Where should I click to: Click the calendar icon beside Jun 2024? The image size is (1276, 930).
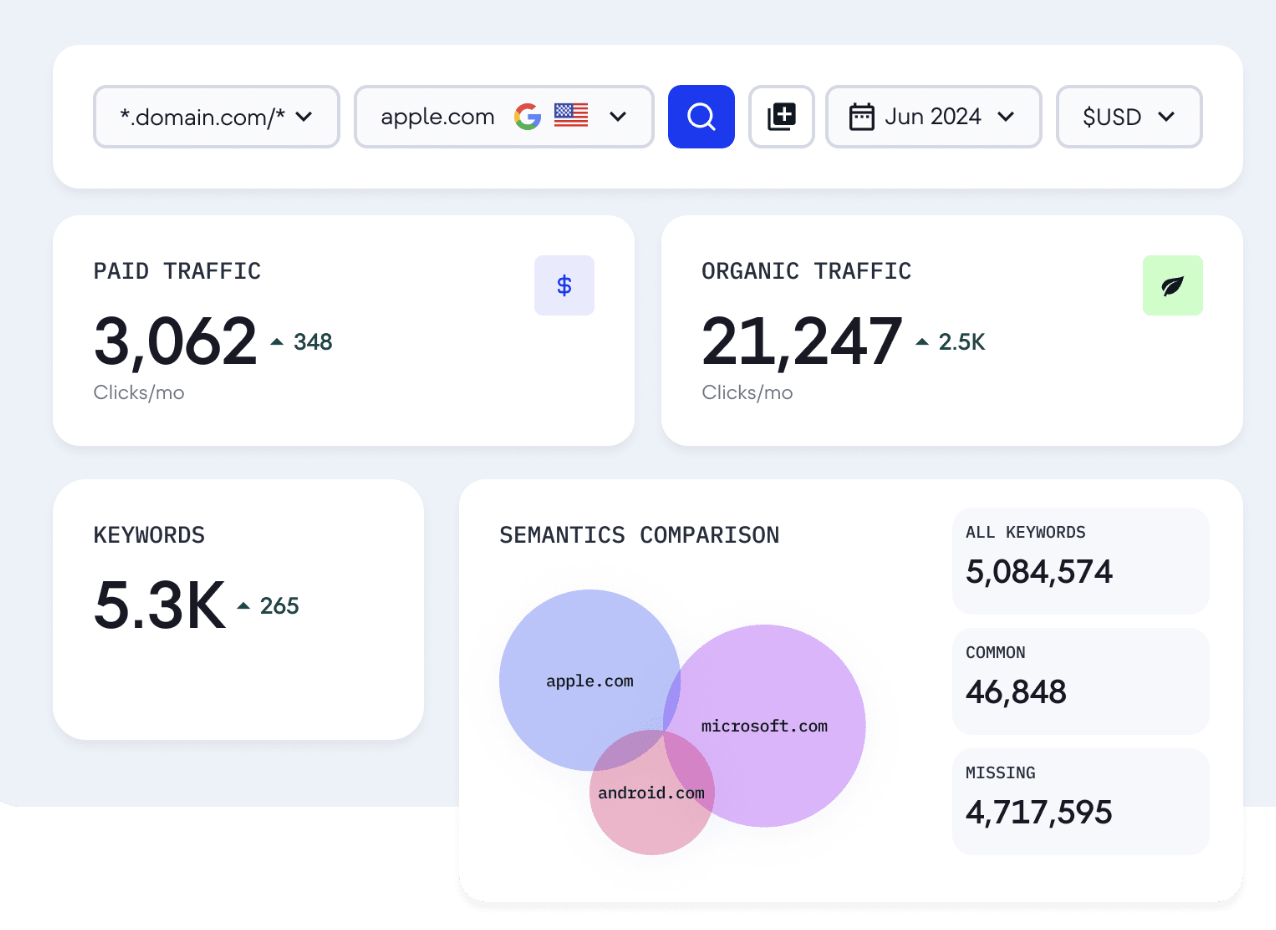coord(861,117)
